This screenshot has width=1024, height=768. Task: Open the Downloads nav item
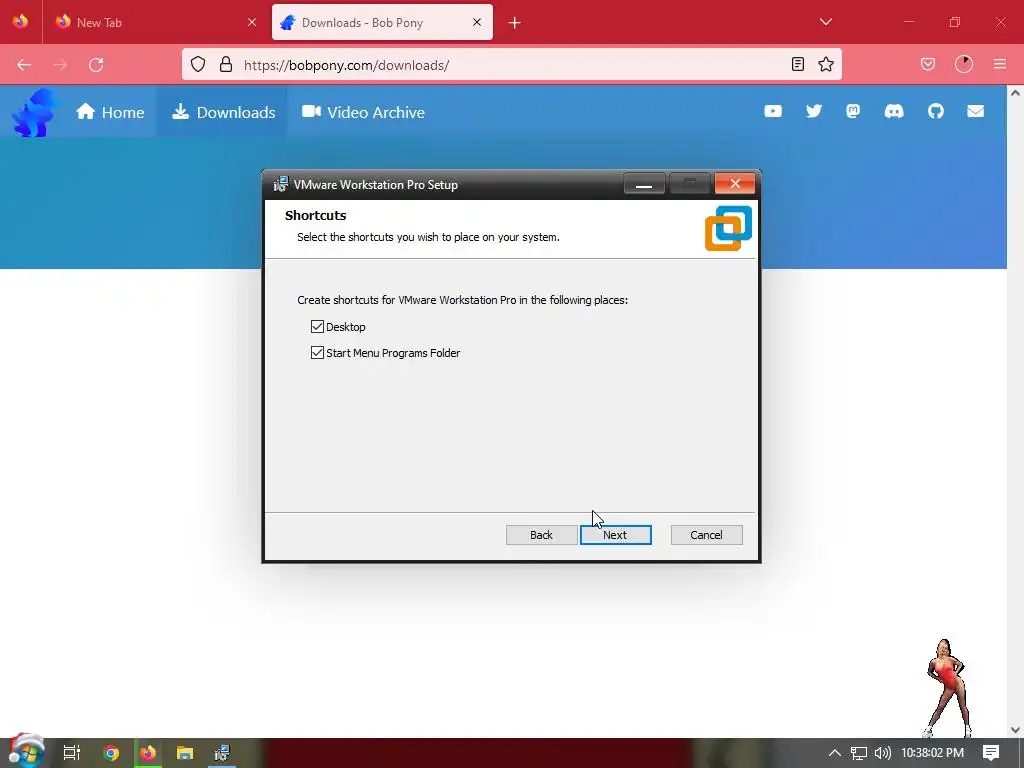point(223,112)
